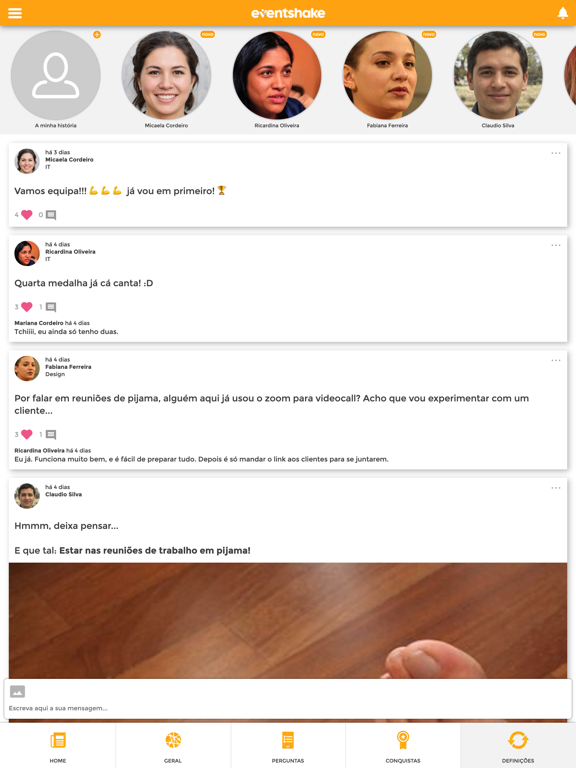Image resolution: width=576 pixels, height=768 pixels.
Task: Open the notifications bell
Action: click(x=563, y=13)
